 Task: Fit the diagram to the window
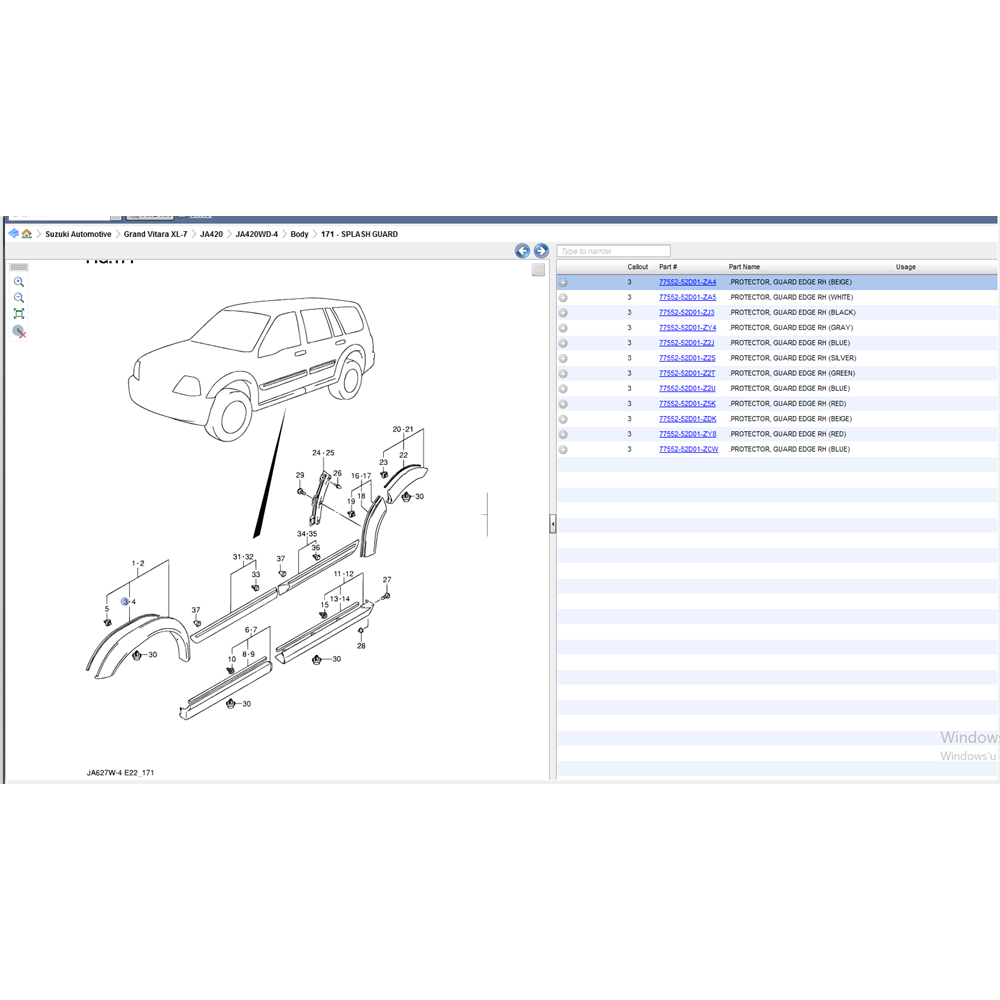tap(19, 314)
